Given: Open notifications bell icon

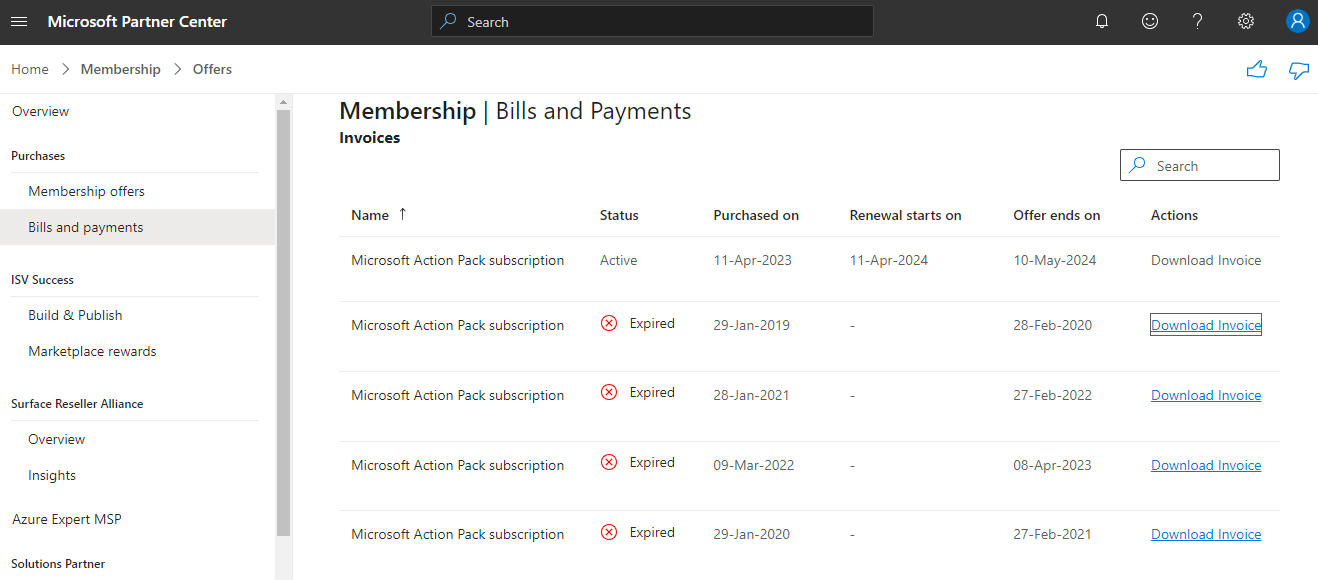Looking at the screenshot, I should point(1102,21).
